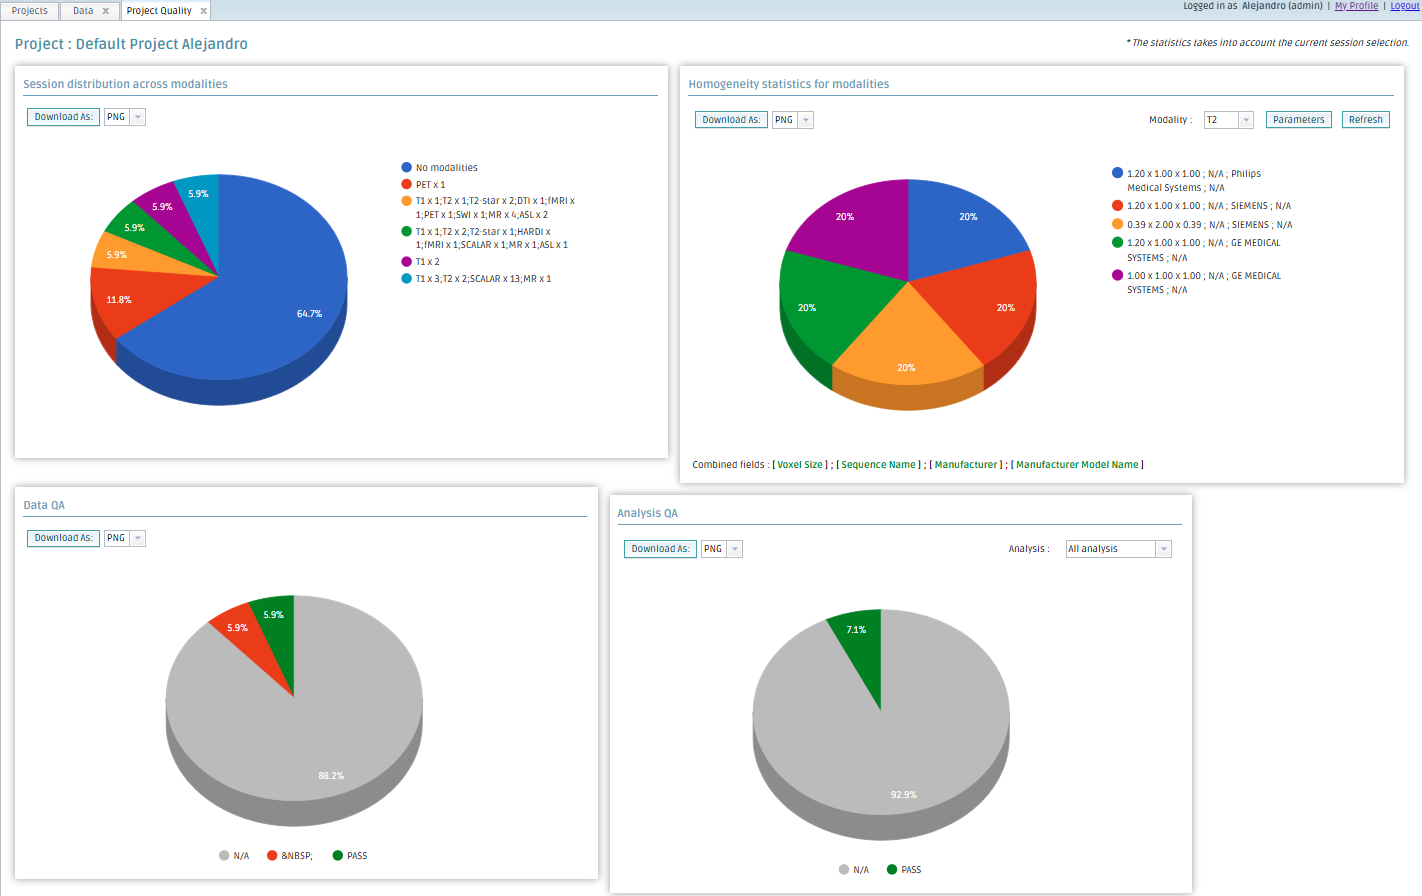The image size is (1422, 896).
Task: Click Download As in Analysis QA panel
Action: point(660,549)
